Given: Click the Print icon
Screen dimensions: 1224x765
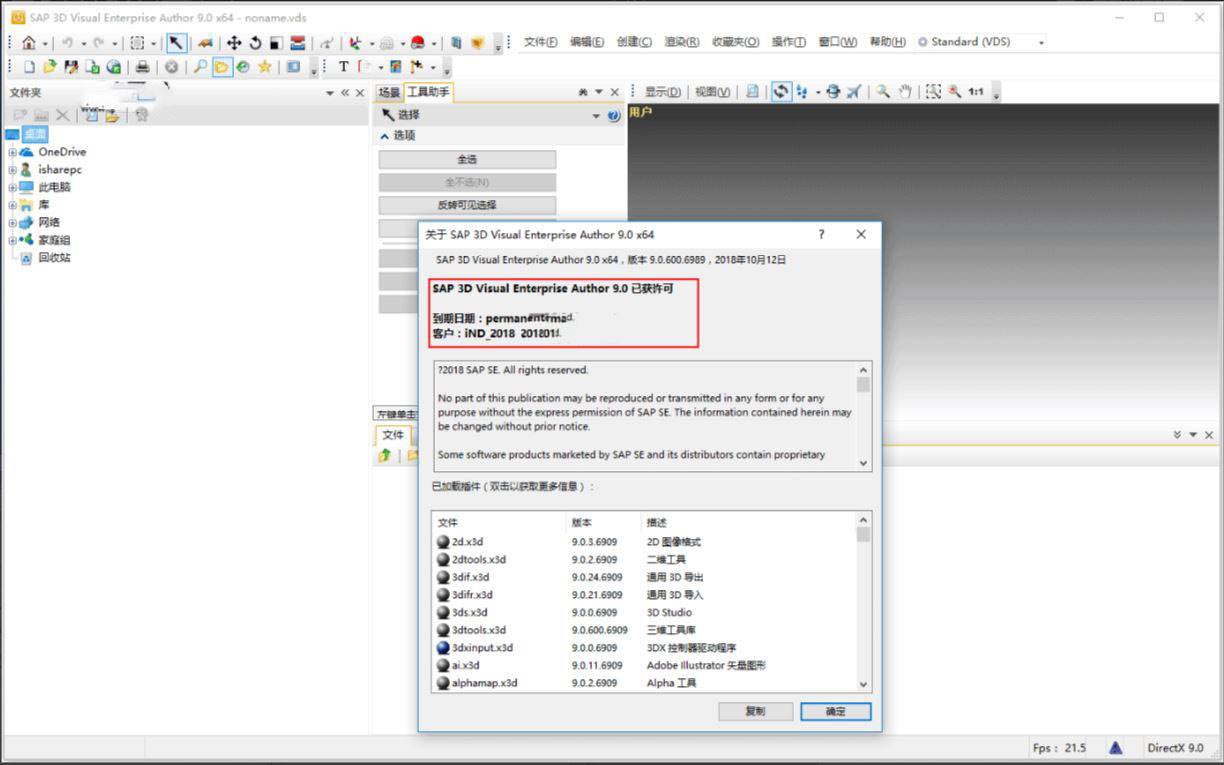Looking at the screenshot, I should 142,67.
